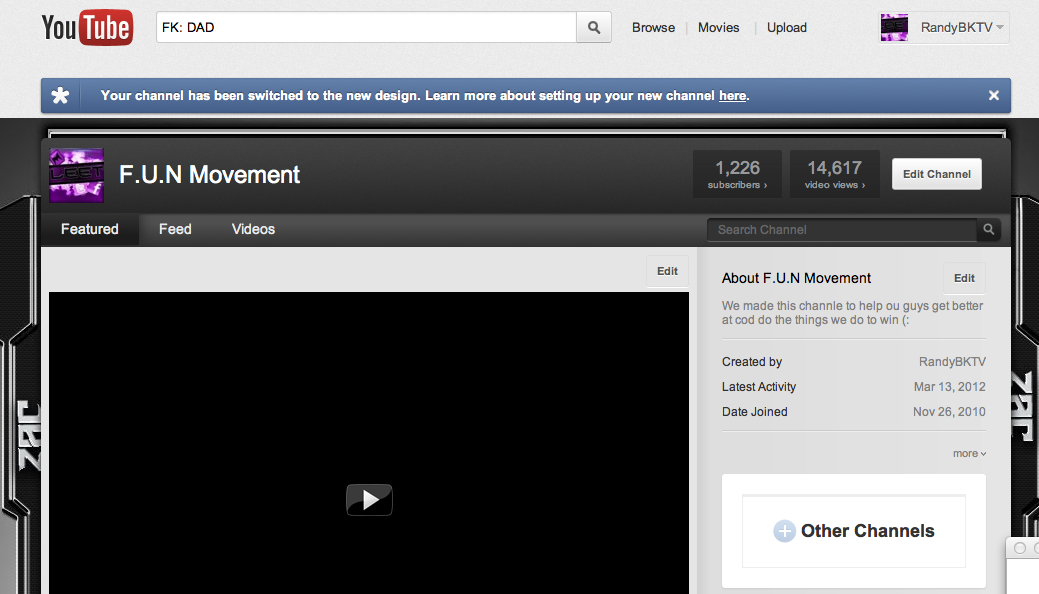Viewport: 1039px width, 594px height.
Task: View the 14,617 video views stats
Action: (x=835, y=174)
